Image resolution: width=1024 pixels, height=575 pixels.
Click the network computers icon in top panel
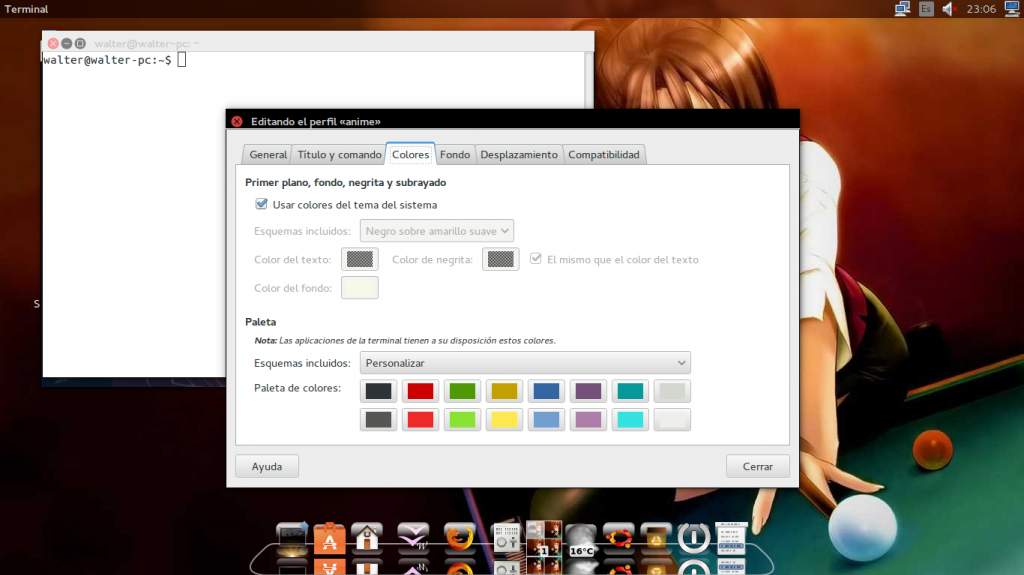(902, 8)
